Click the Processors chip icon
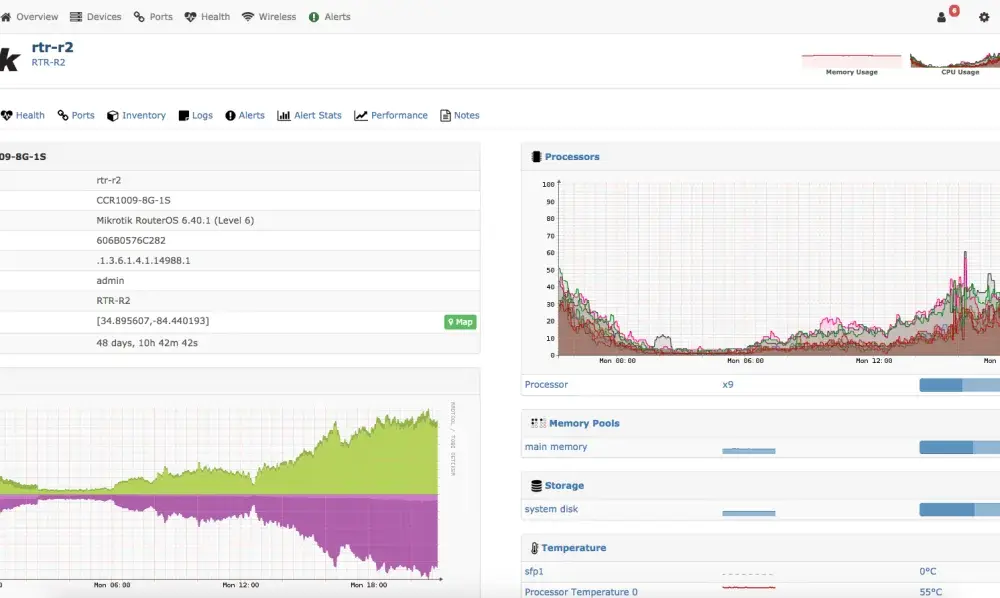 point(536,157)
